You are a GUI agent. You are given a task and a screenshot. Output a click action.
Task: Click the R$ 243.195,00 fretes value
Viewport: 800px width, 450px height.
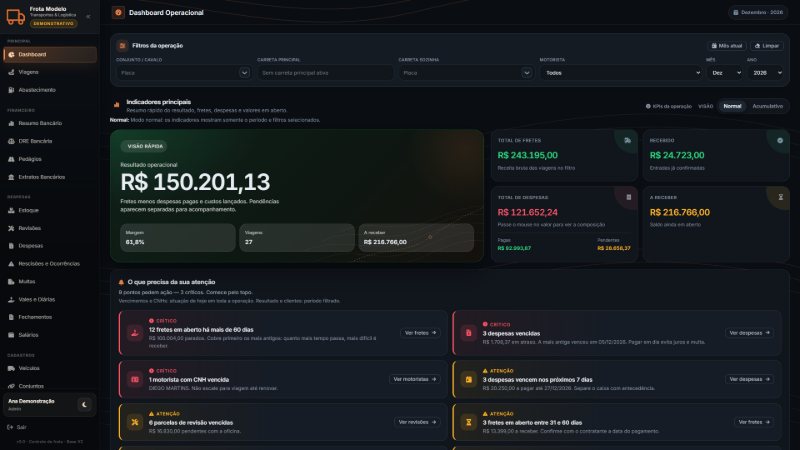[x=528, y=155]
